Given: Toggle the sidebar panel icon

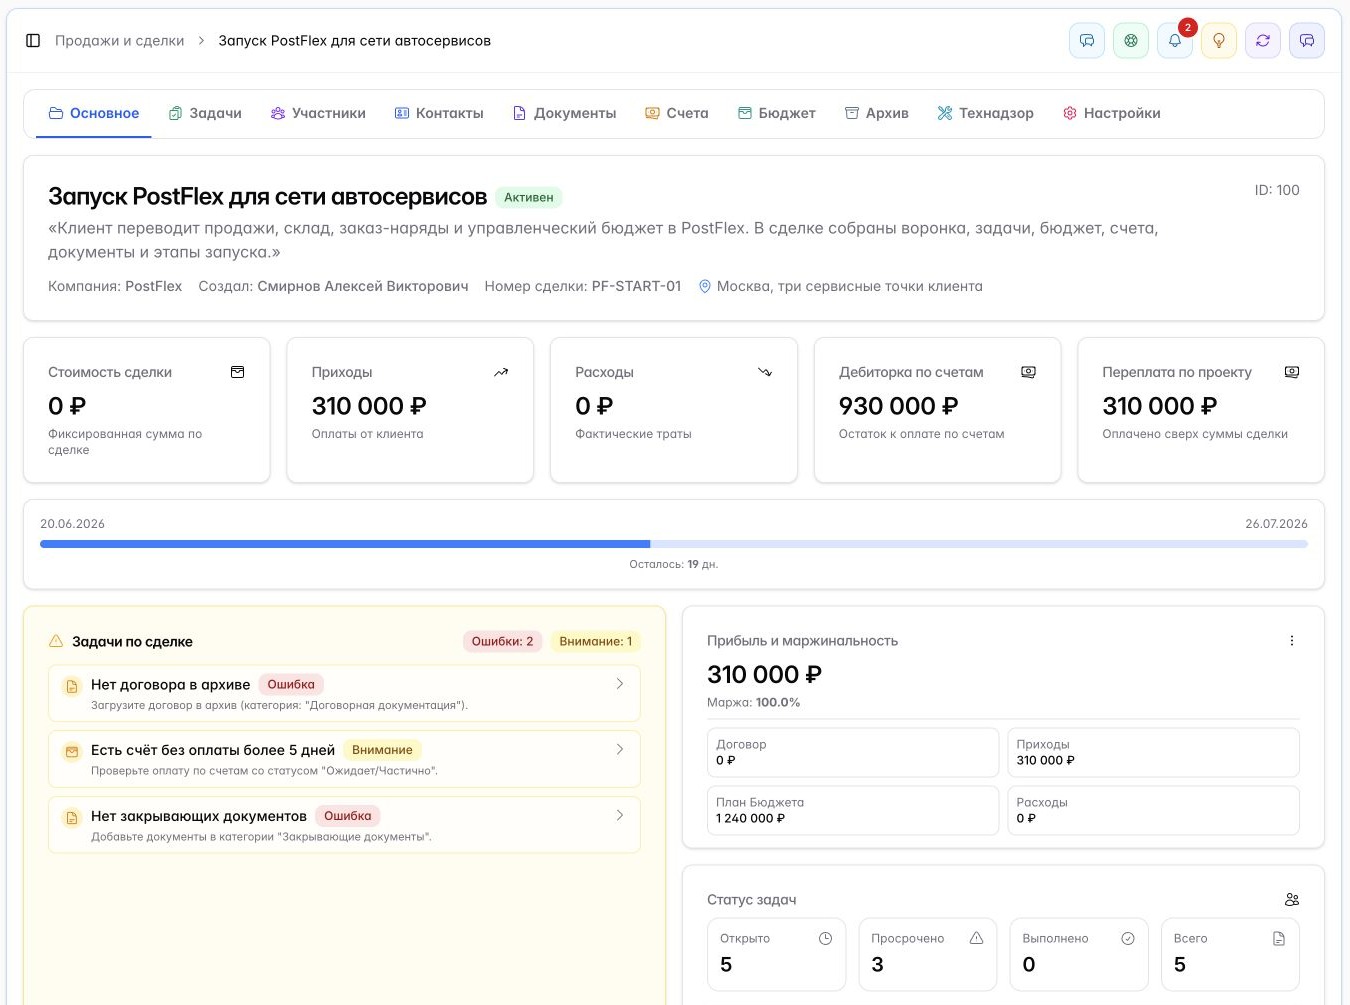Looking at the screenshot, I should (33, 41).
